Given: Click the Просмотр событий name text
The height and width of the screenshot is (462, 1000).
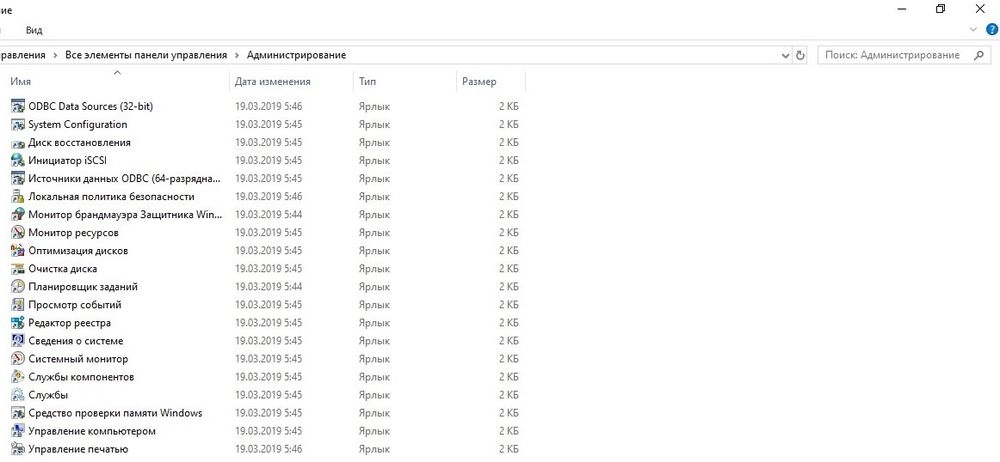Looking at the screenshot, I should point(75,305).
